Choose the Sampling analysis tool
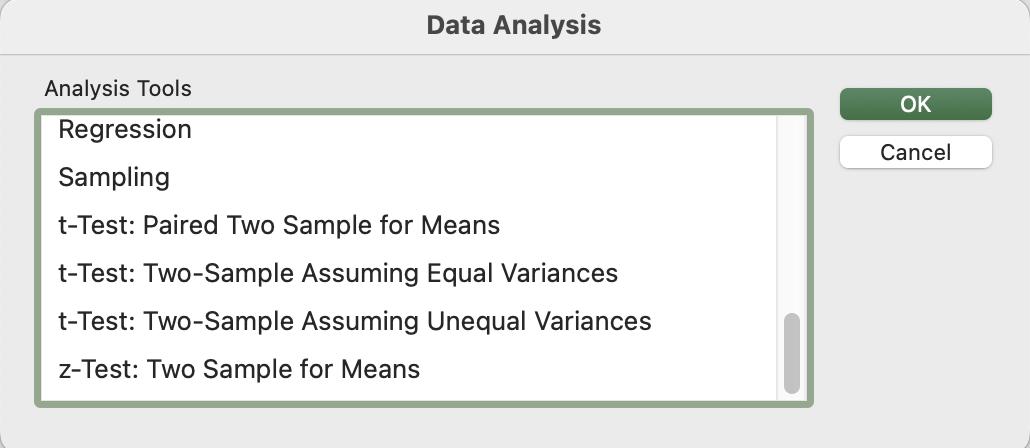The image size is (1030, 448). coord(409,177)
